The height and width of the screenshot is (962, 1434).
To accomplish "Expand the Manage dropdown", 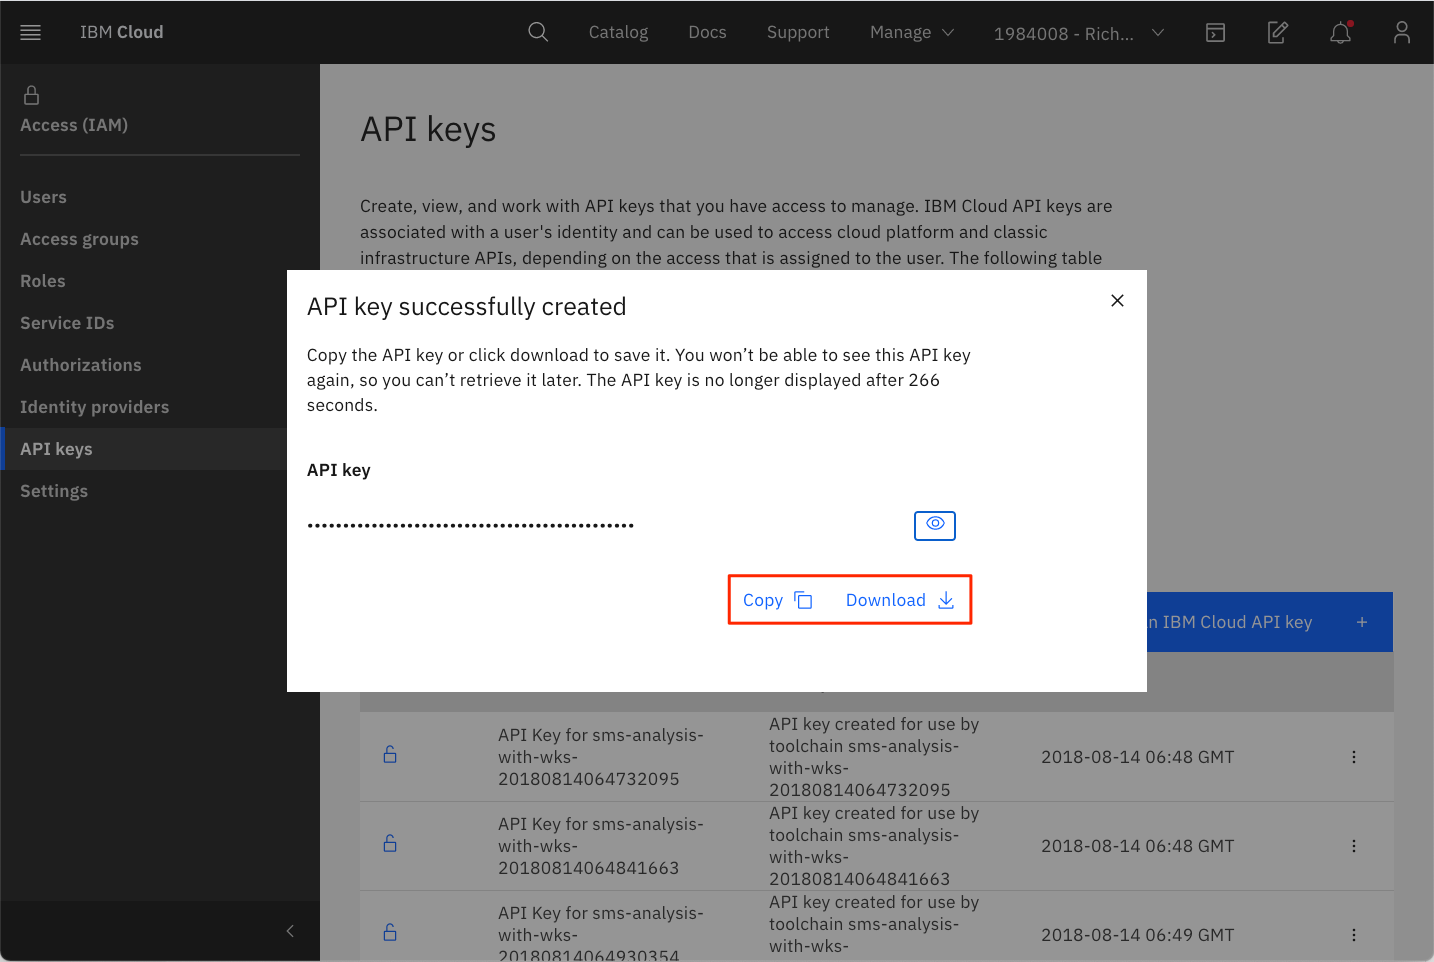I will coord(912,32).
